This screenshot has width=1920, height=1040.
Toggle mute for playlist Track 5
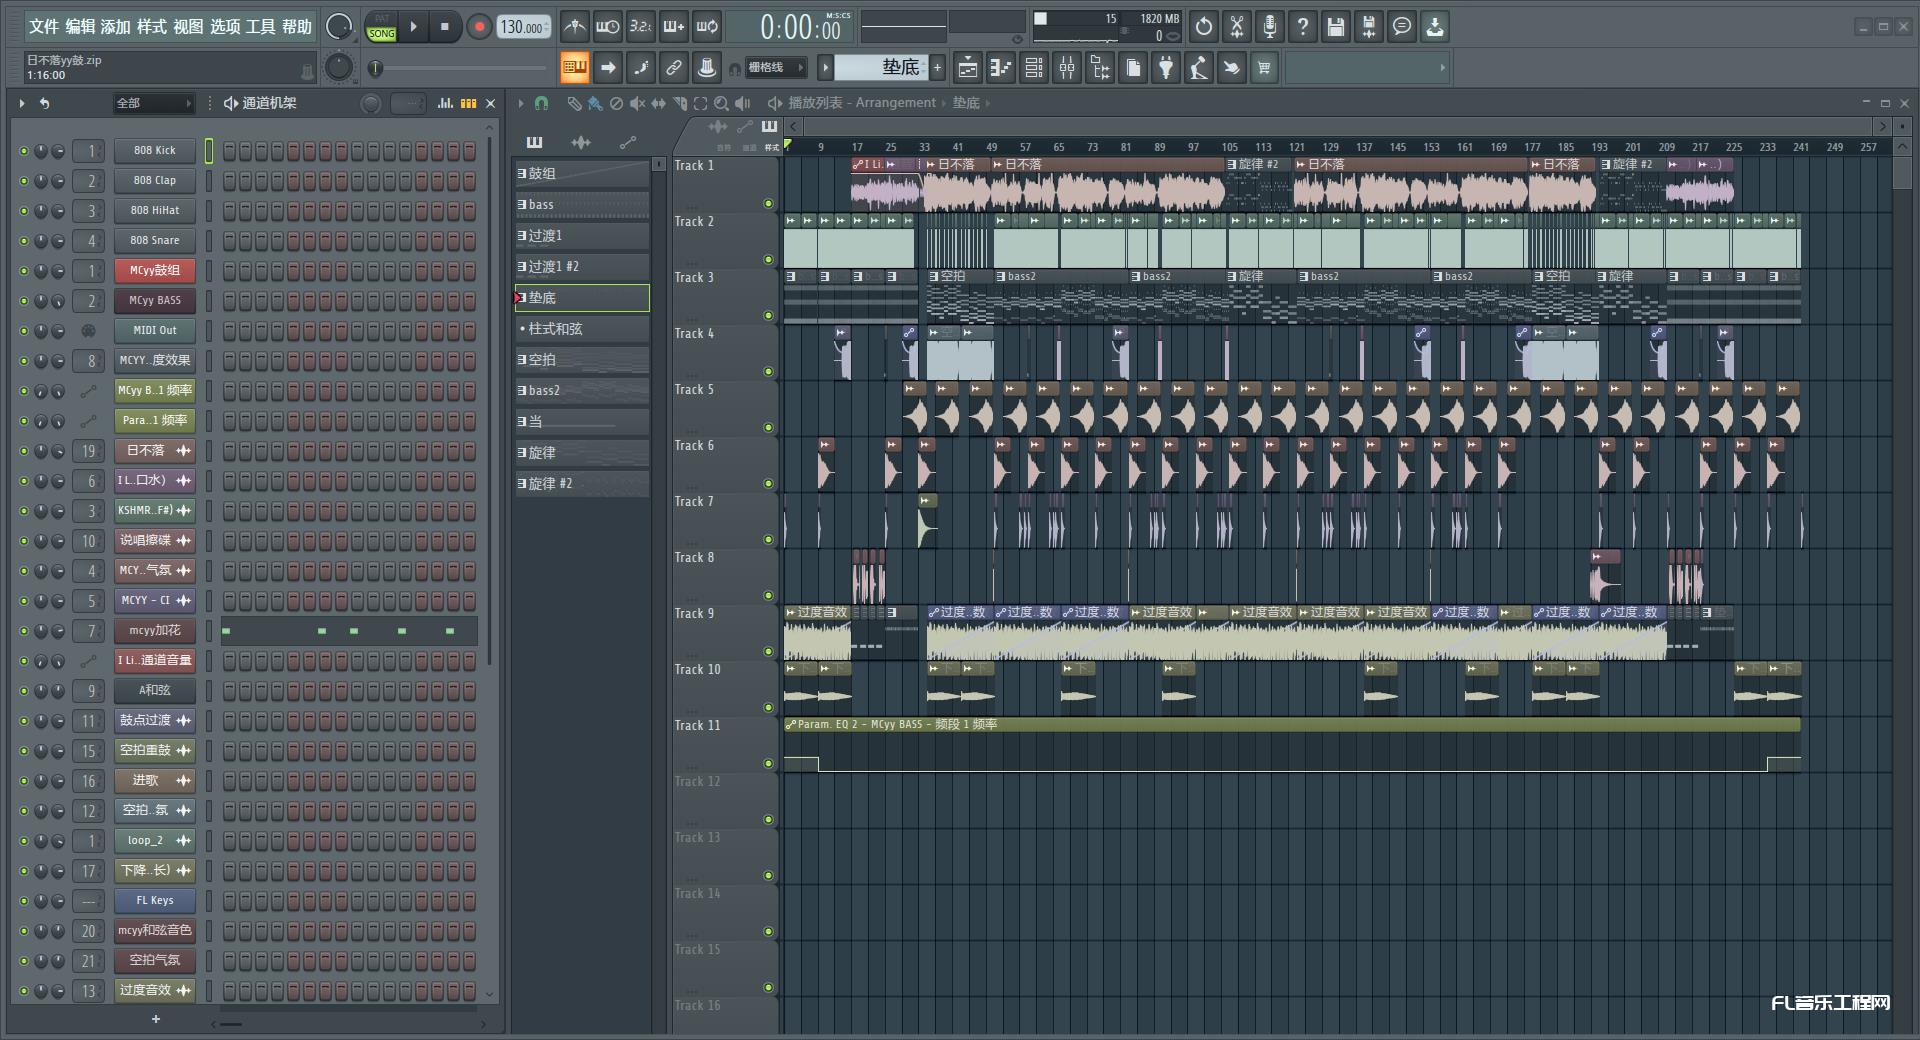pyautogui.click(x=768, y=427)
